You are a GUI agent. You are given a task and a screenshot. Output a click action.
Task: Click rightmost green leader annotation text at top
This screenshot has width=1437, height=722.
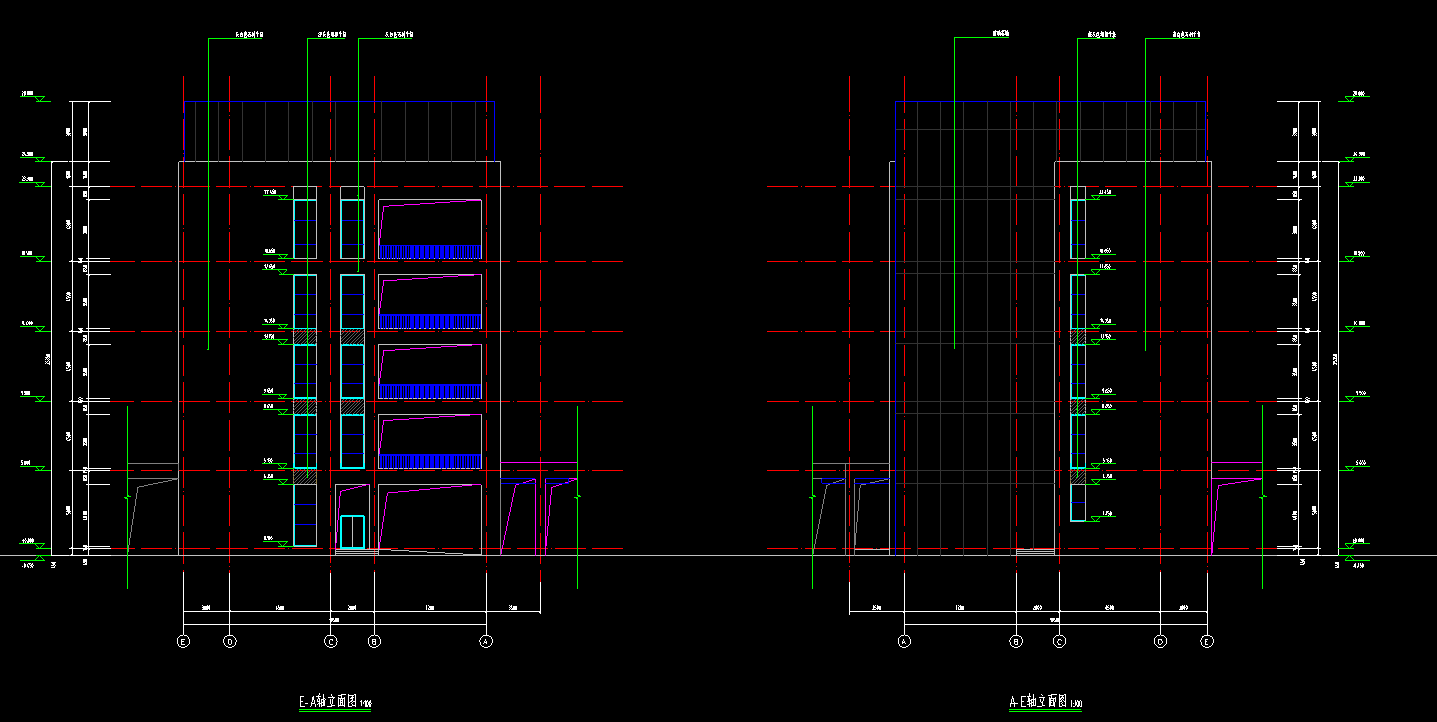coord(1186,35)
